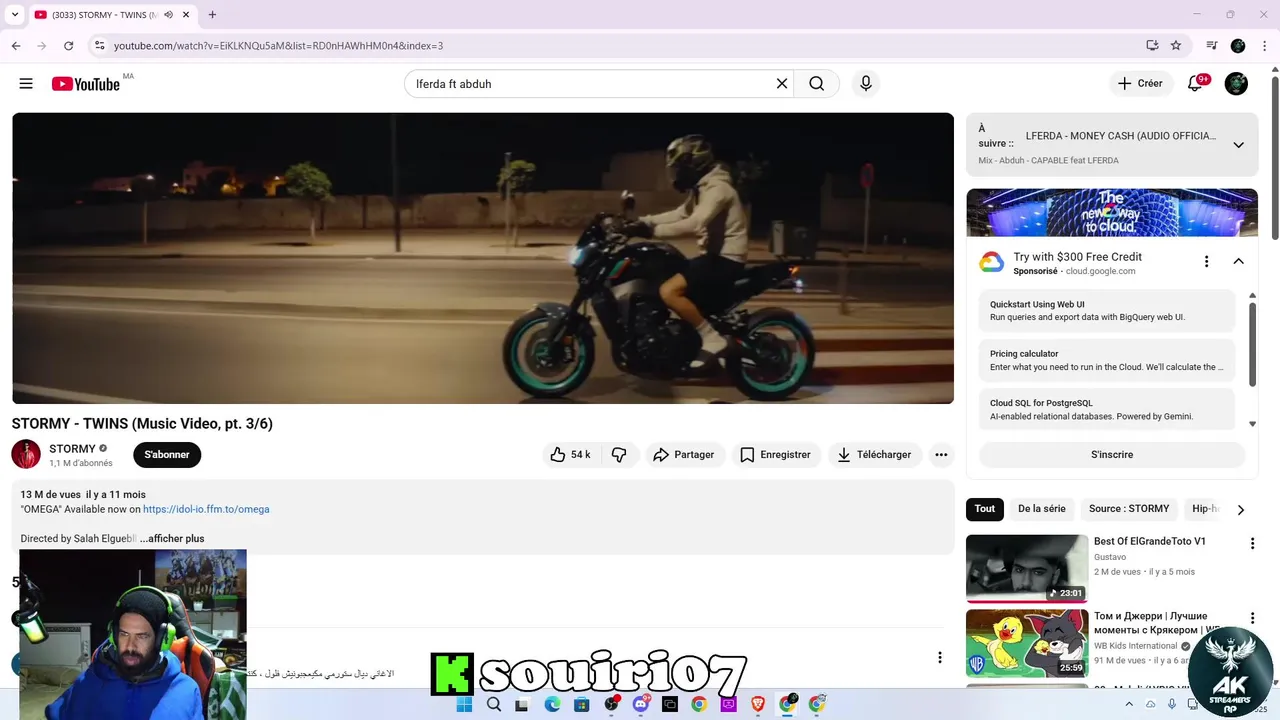The image size is (1280, 720).
Task: Play the Tom and Jerry video thumbnail
Action: click(1027, 643)
